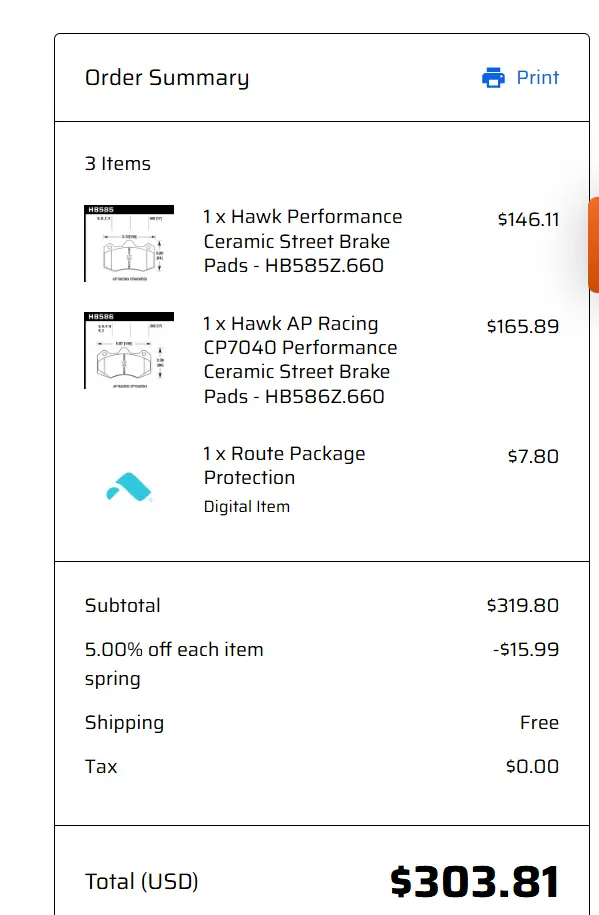Click the Digital Item label
599x915 pixels.
(246, 507)
